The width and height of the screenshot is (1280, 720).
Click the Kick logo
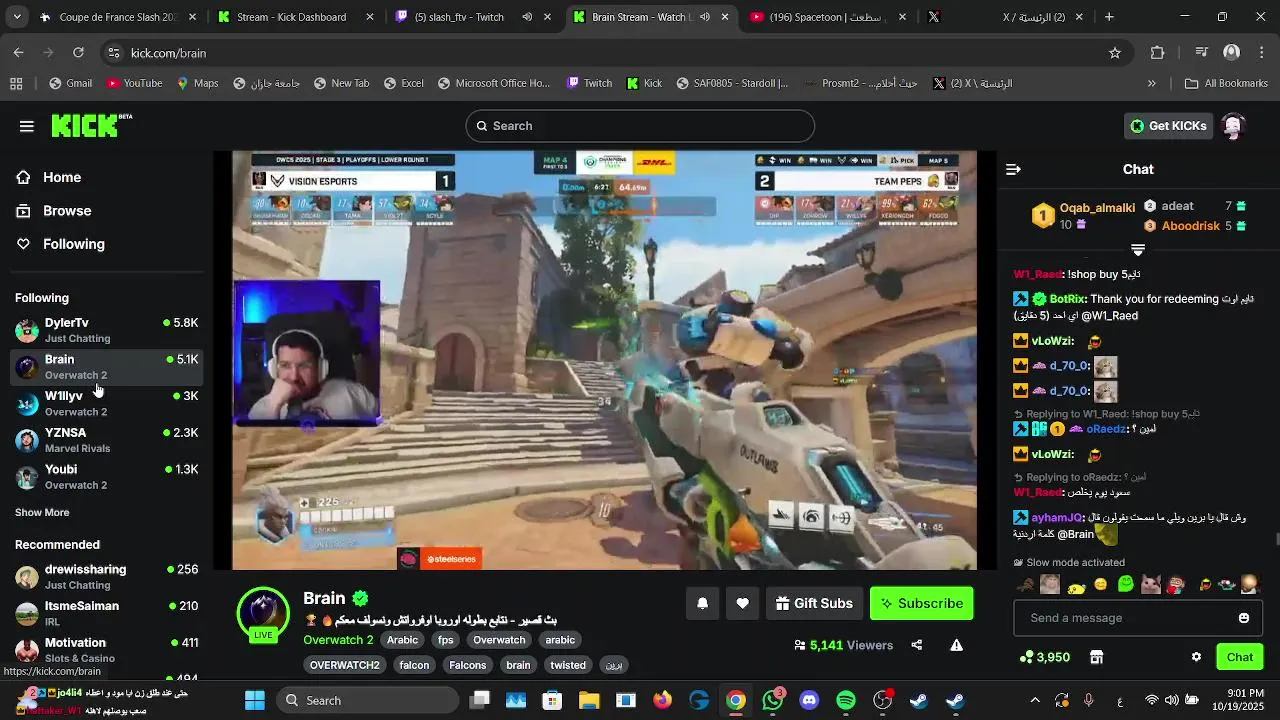coord(91,125)
